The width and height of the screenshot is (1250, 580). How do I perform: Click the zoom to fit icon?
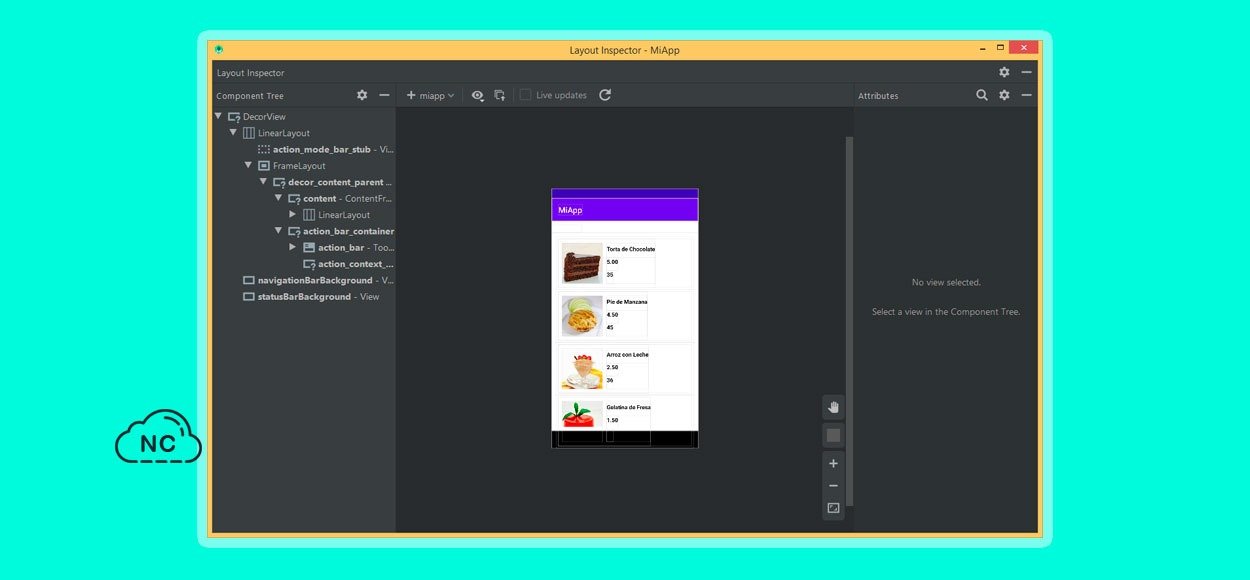tap(833, 509)
